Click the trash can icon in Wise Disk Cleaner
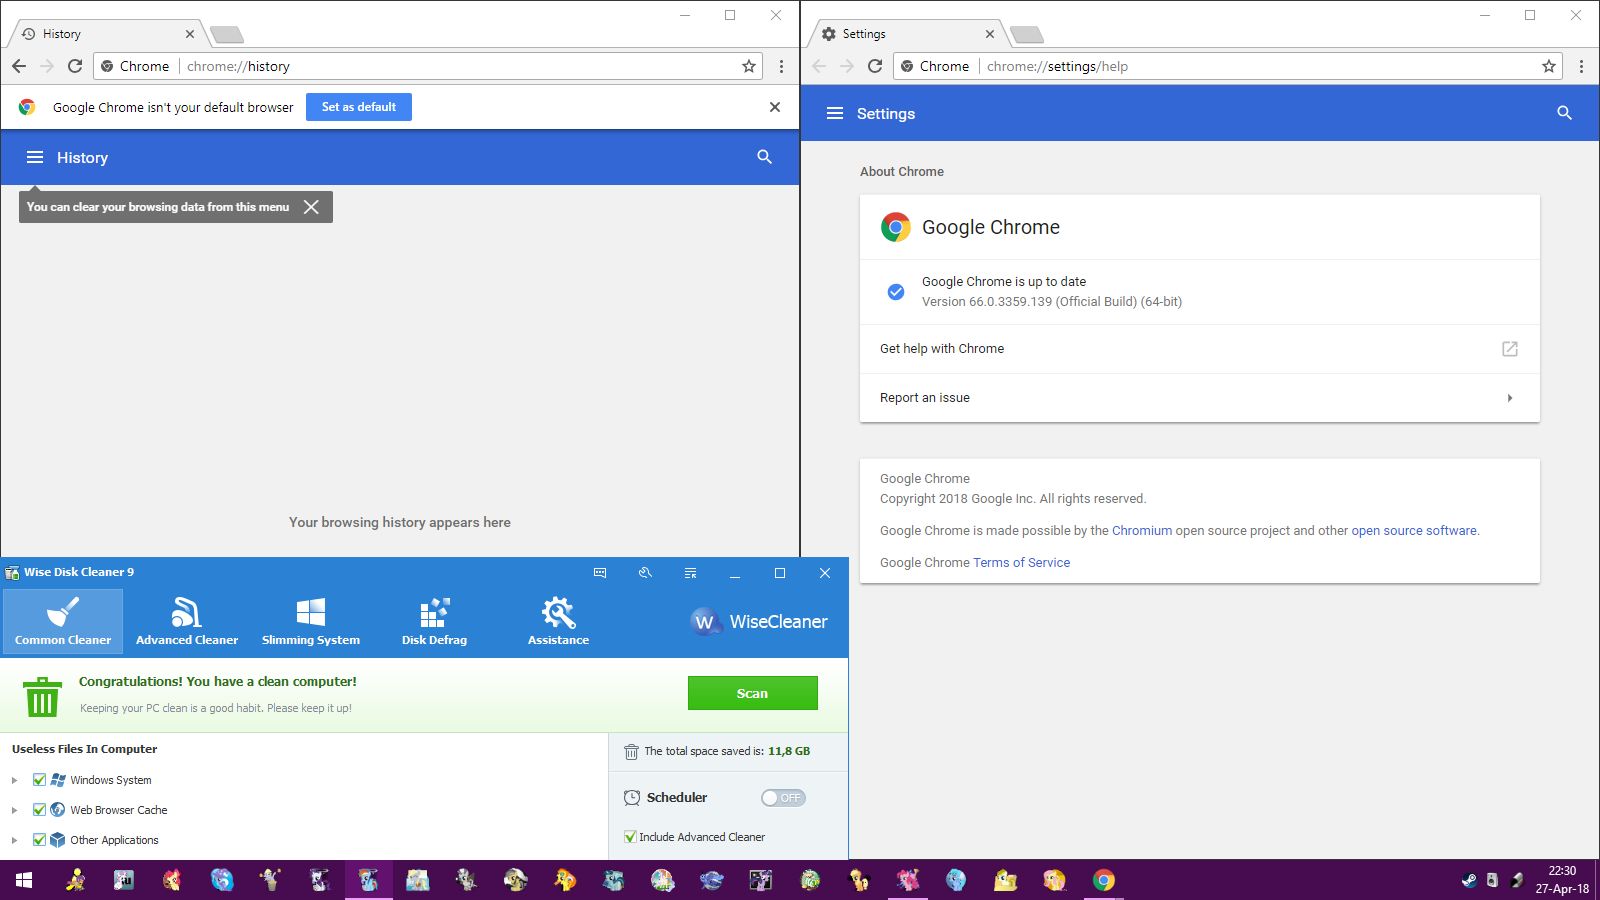 point(42,697)
